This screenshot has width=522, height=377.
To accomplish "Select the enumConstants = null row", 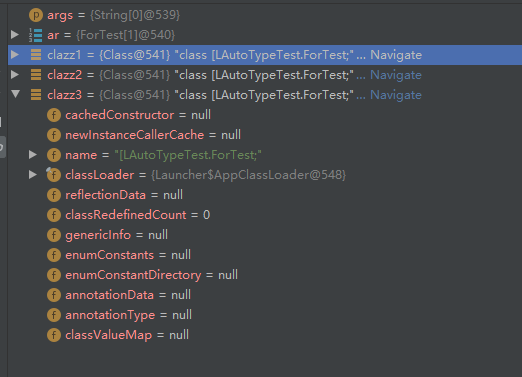I will pyautogui.click(x=265, y=255).
